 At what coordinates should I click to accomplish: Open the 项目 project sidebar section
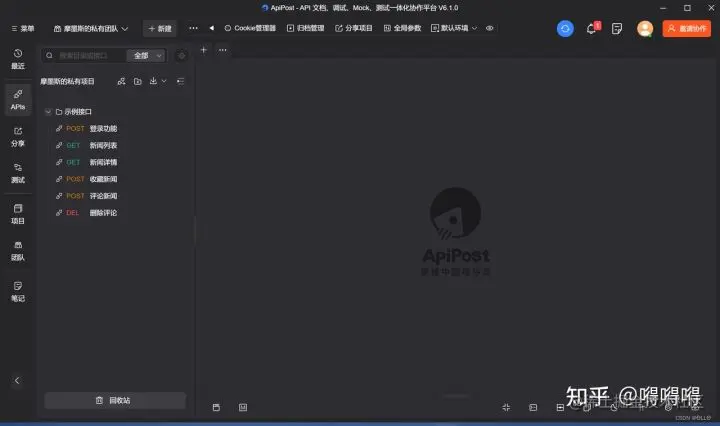click(18, 214)
